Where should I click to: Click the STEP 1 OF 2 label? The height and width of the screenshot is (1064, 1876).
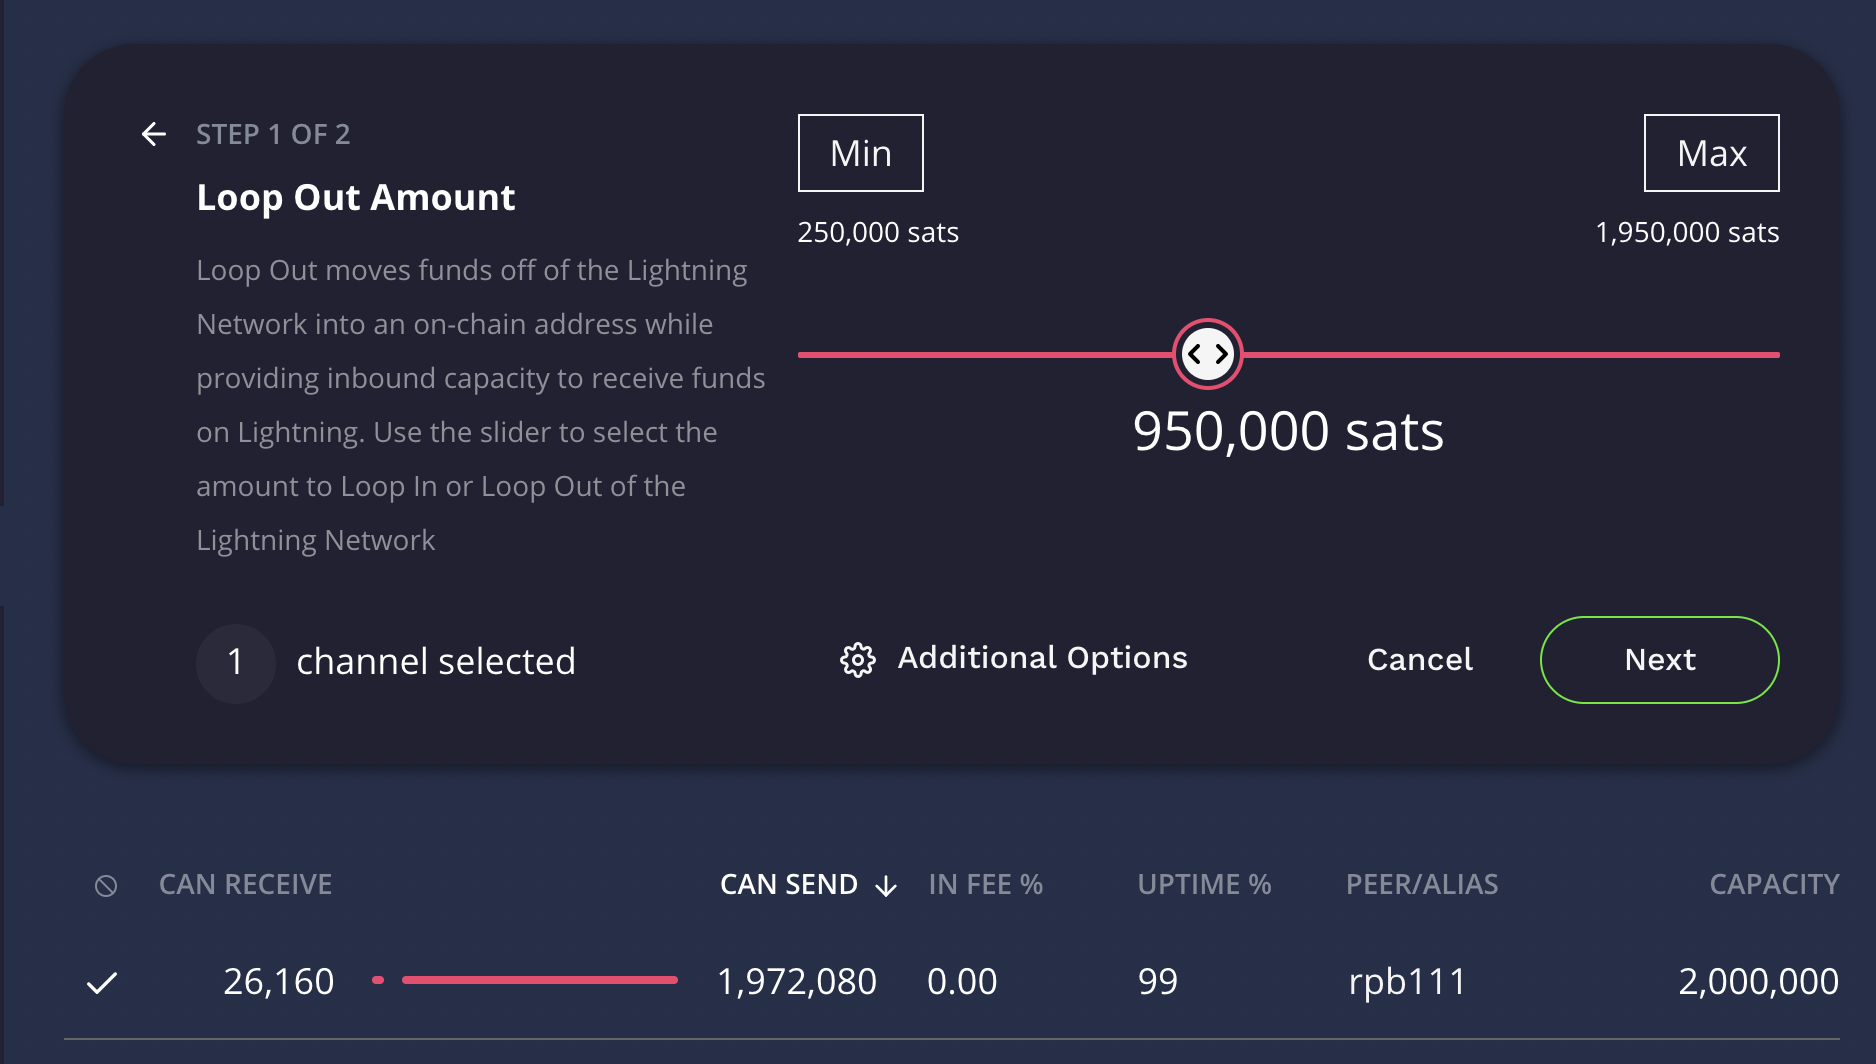point(273,133)
